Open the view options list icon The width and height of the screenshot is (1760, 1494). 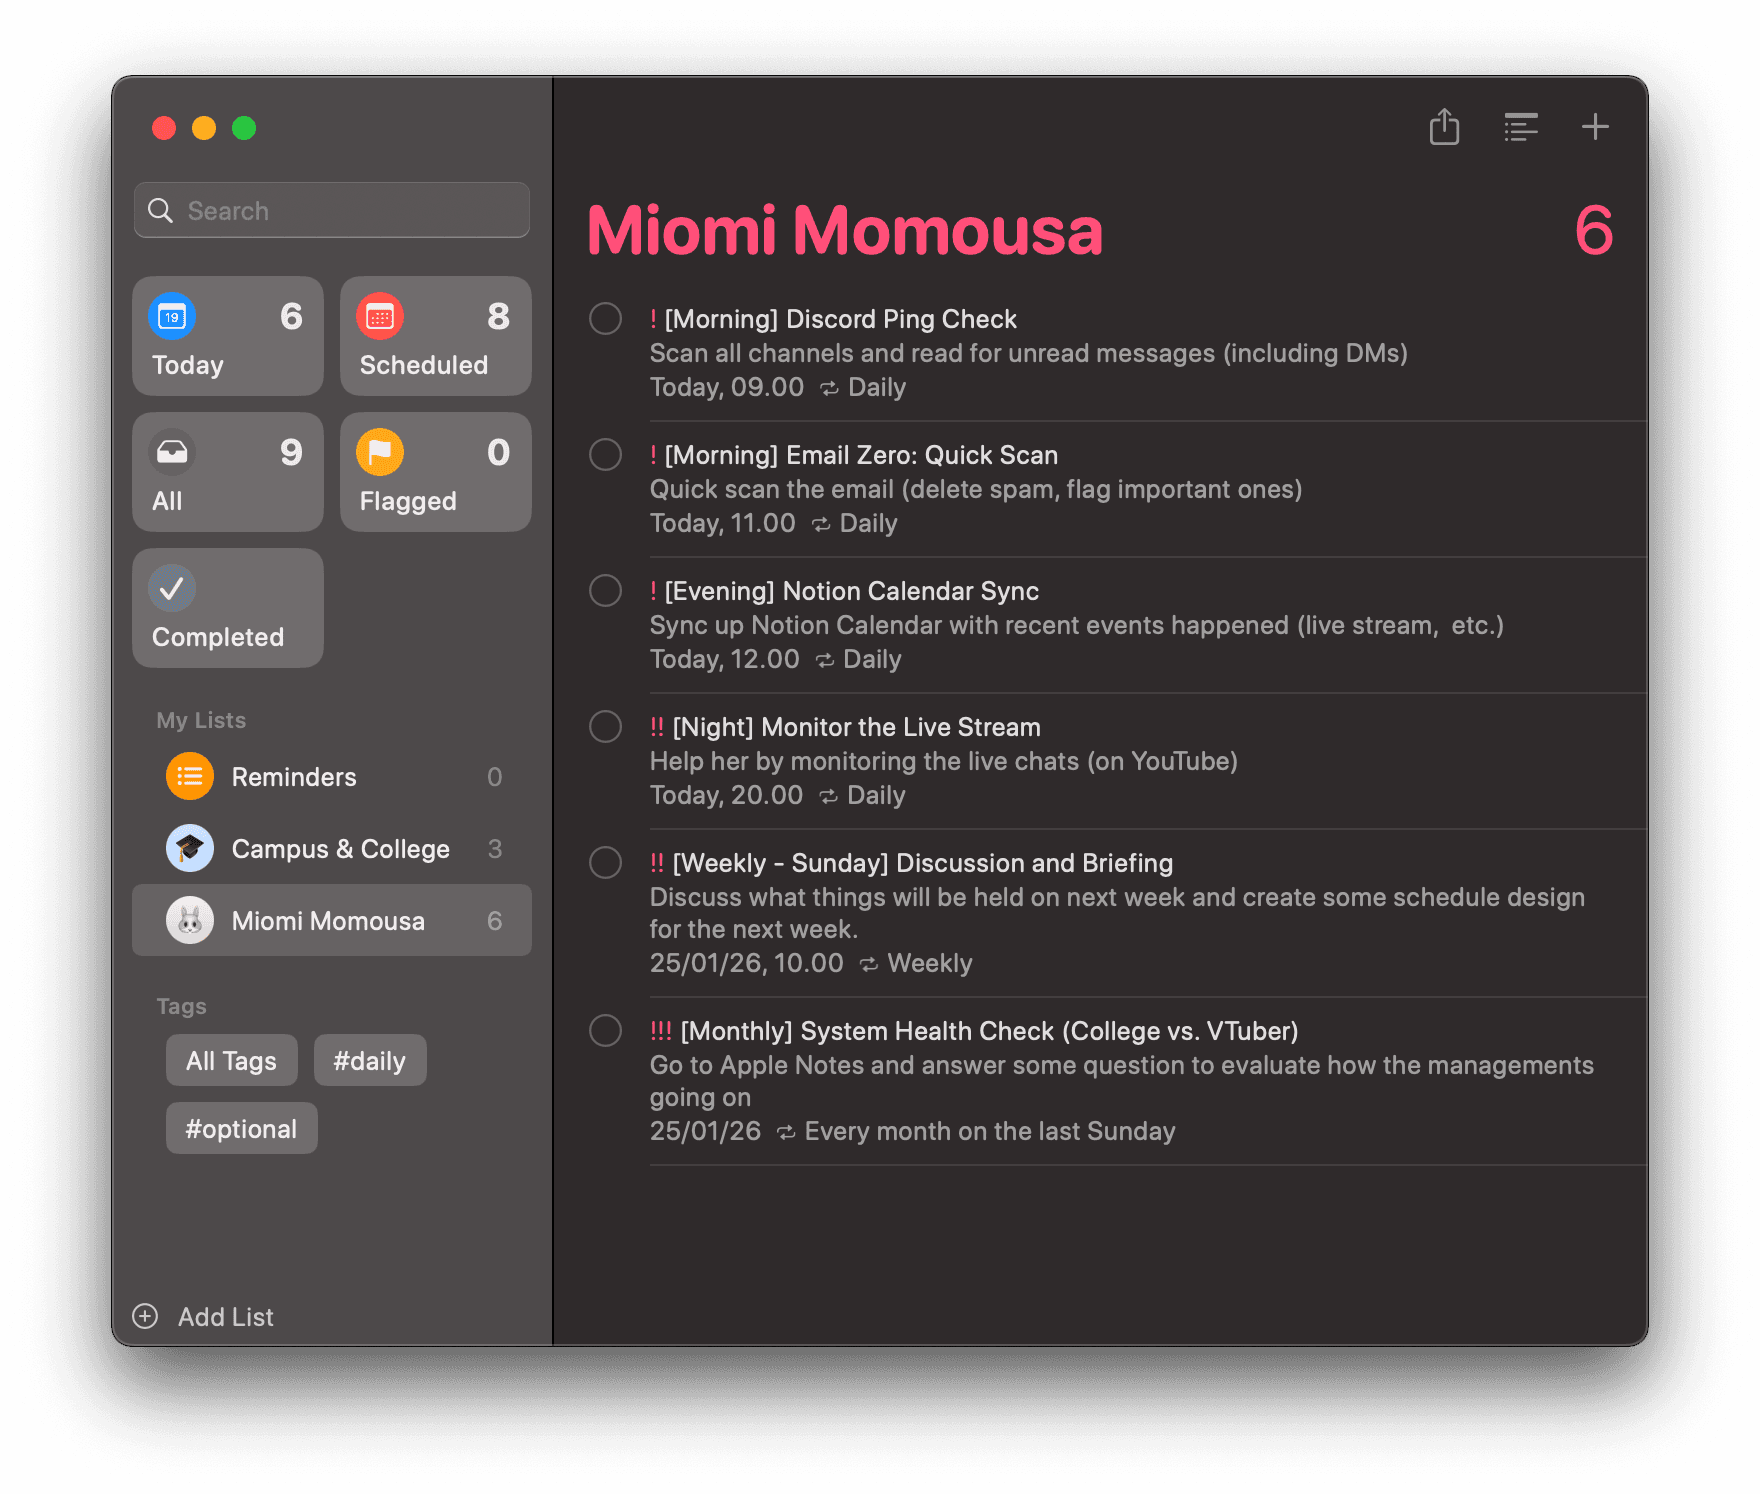[x=1520, y=127]
